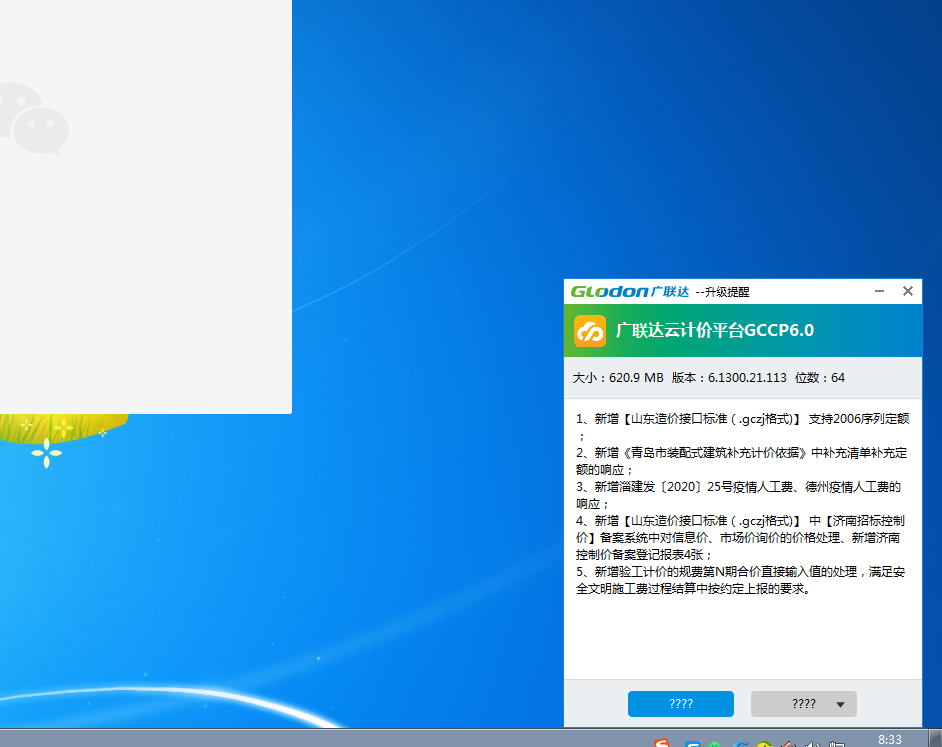Open the dropdown arrow on the grey ???? button
942x747 pixels.
pos(840,704)
